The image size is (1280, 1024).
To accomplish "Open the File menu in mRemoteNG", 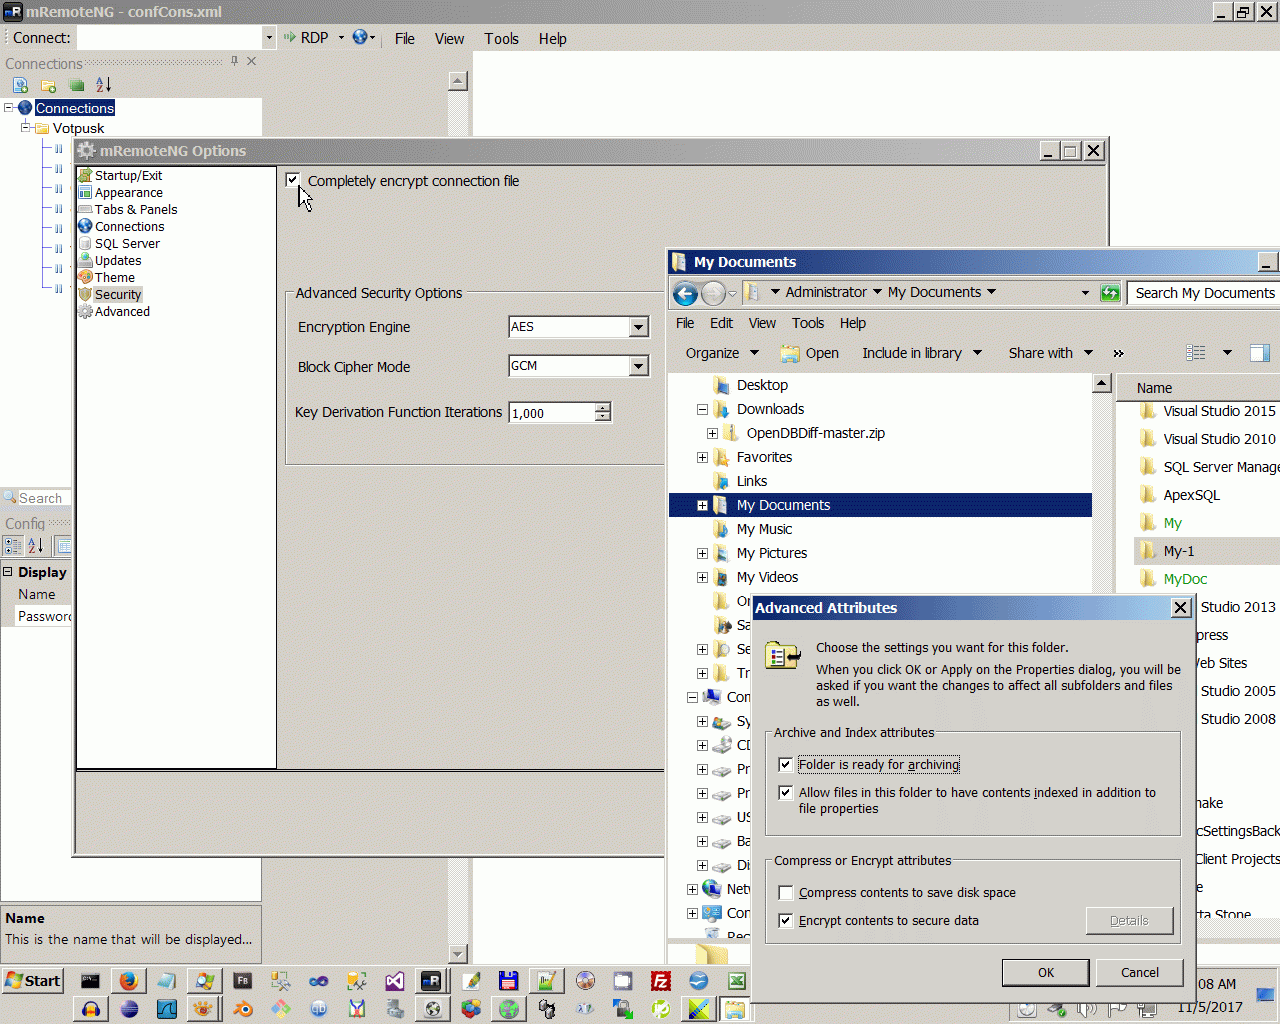I will tap(405, 38).
